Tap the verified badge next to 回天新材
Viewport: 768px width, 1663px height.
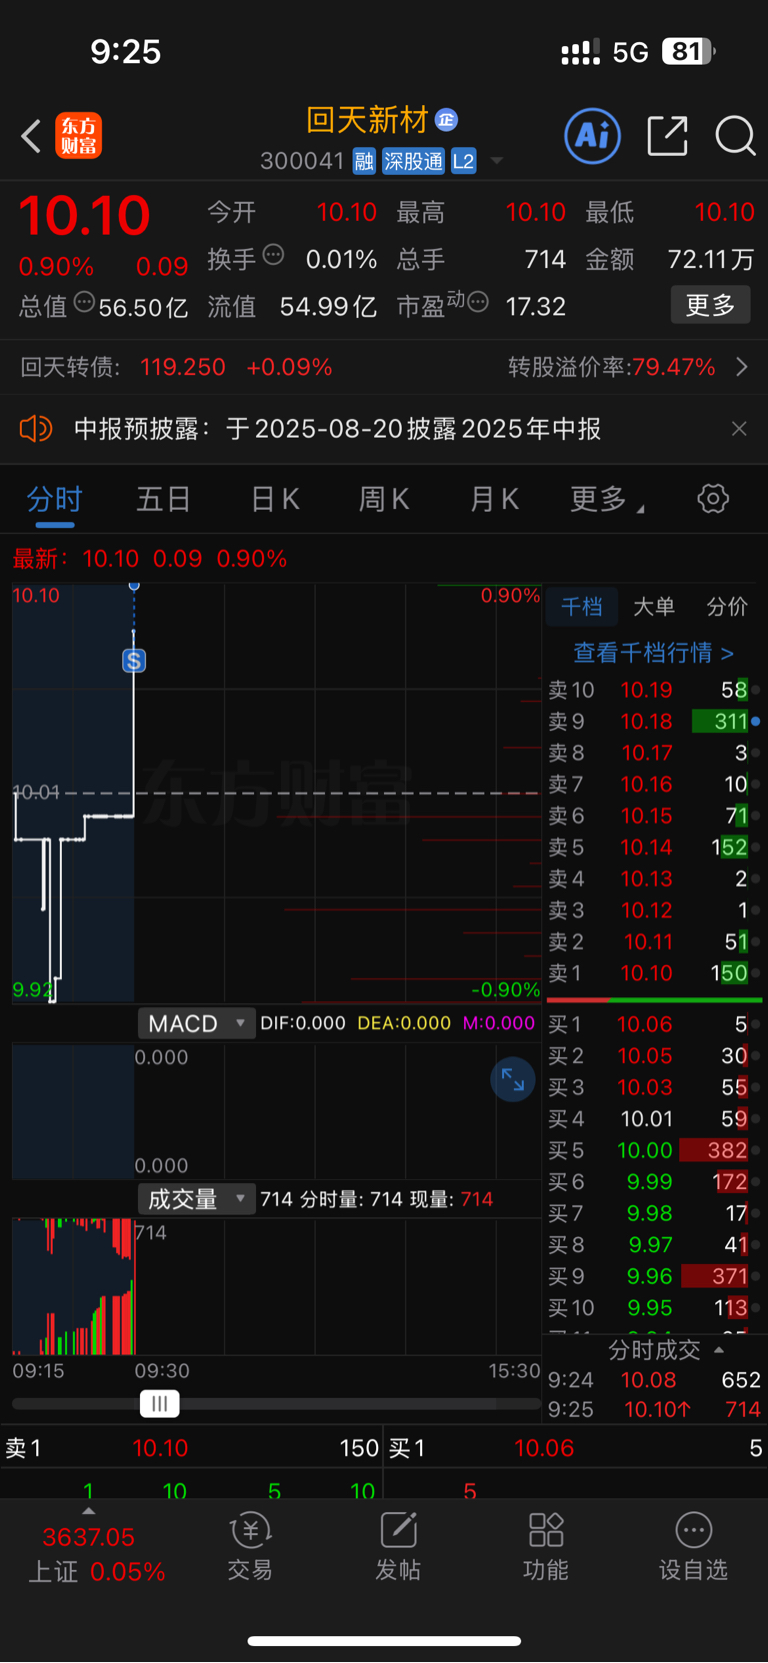pos(446,120)
